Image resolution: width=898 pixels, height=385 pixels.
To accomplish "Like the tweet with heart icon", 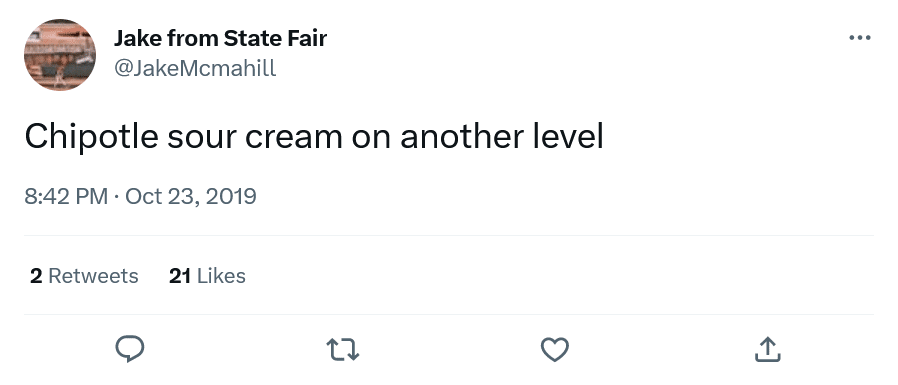I will pos(555,349).
